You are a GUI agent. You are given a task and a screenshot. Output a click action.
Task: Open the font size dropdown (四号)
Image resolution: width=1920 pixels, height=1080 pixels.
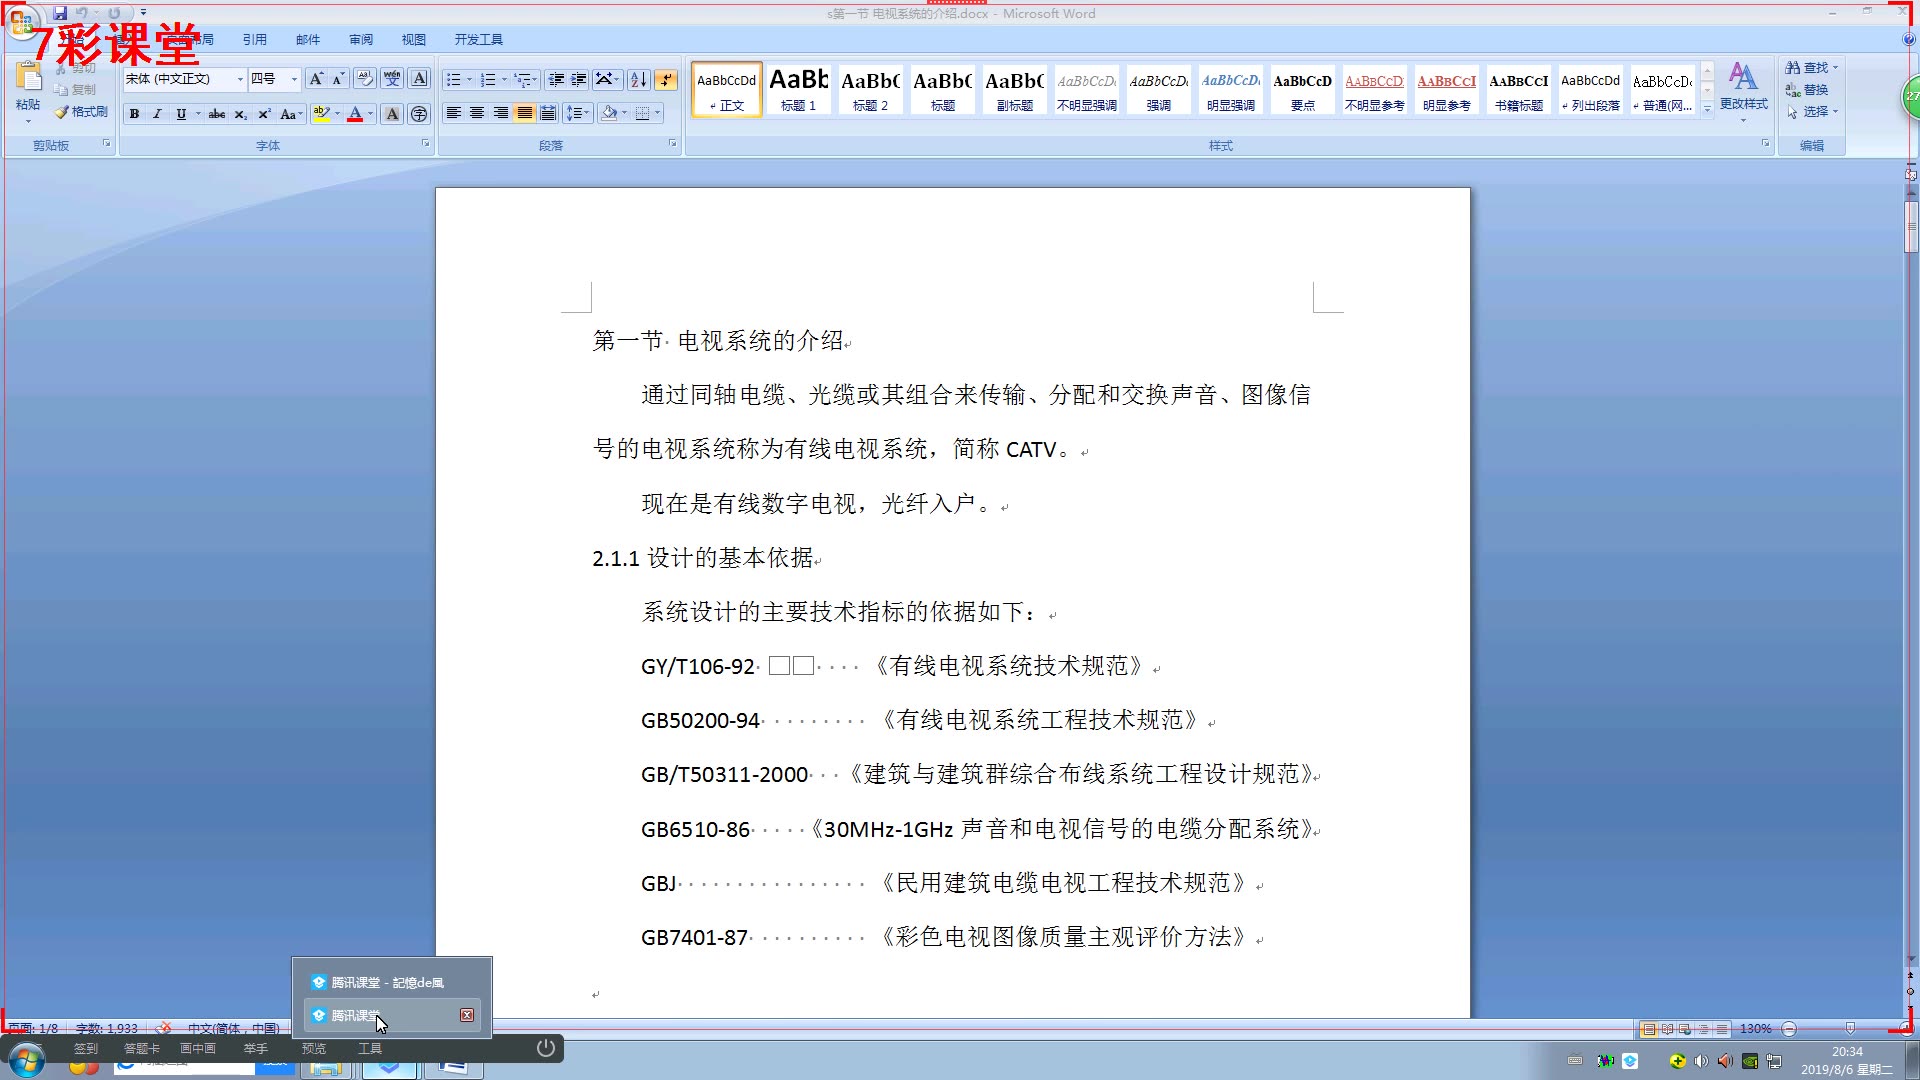pyautogui.click(x=294, y=79)
